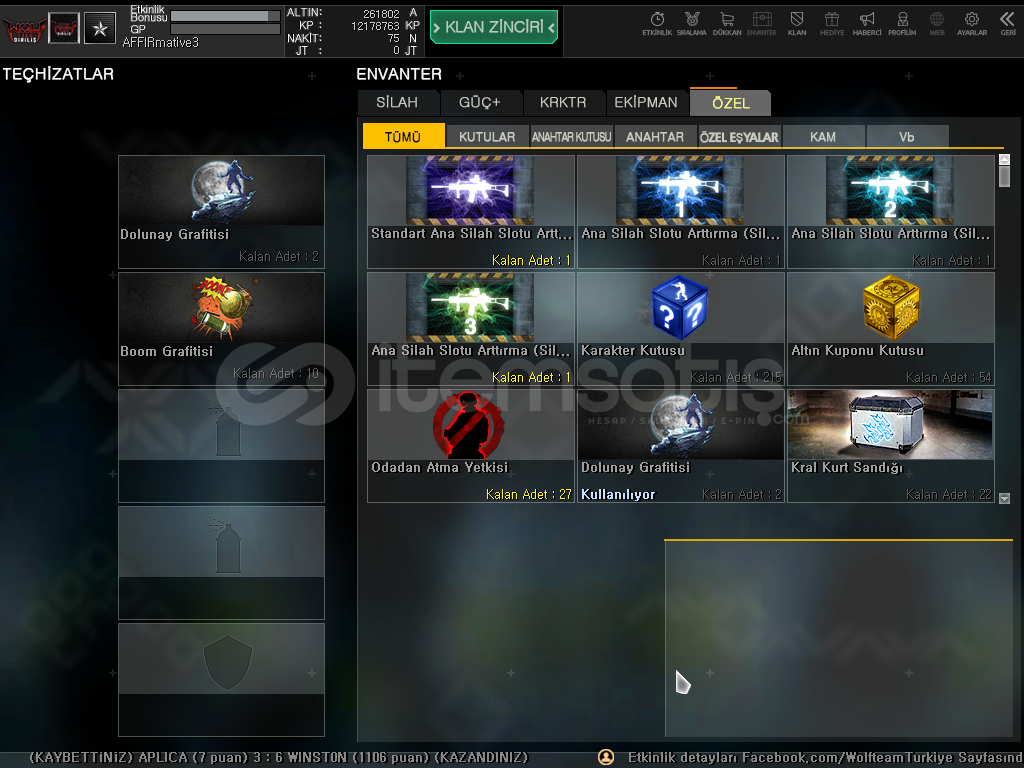Select the ANAHTAR filter tab
The height and width of the screenshot is (768, 1024).
point(655,136)
